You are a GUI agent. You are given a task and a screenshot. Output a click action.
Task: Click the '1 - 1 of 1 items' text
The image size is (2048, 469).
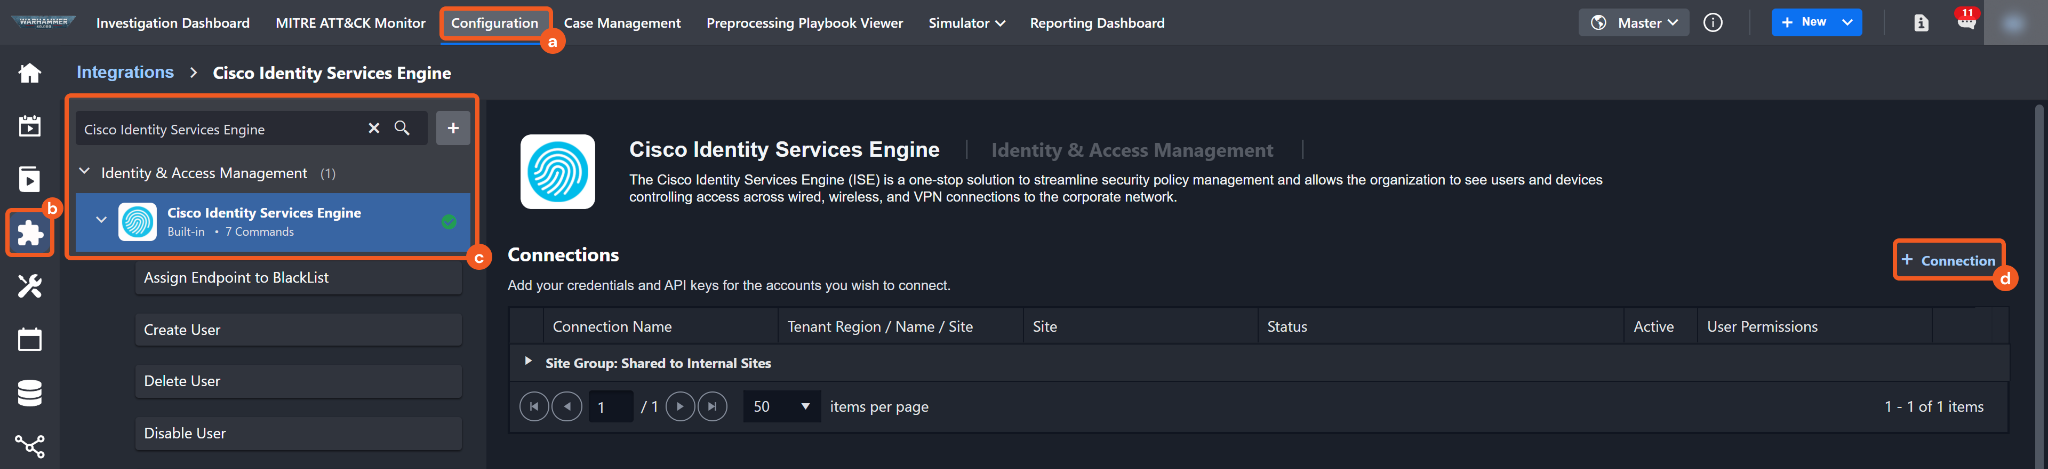(x=1934, y=407)
